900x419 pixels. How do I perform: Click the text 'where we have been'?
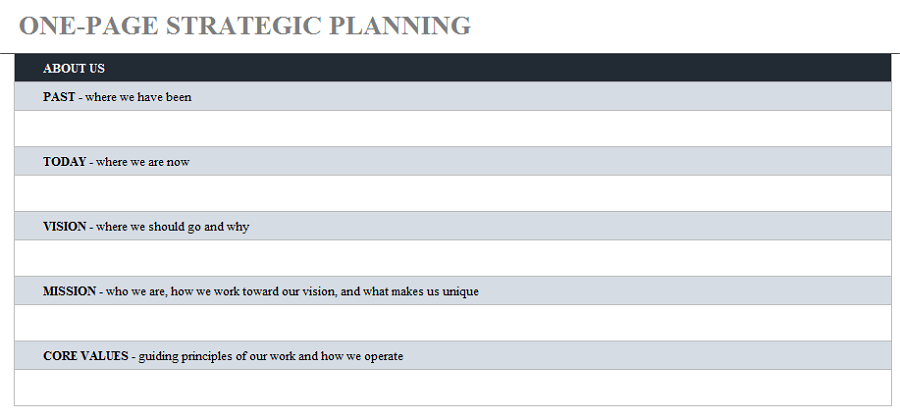tap(138, 97)
